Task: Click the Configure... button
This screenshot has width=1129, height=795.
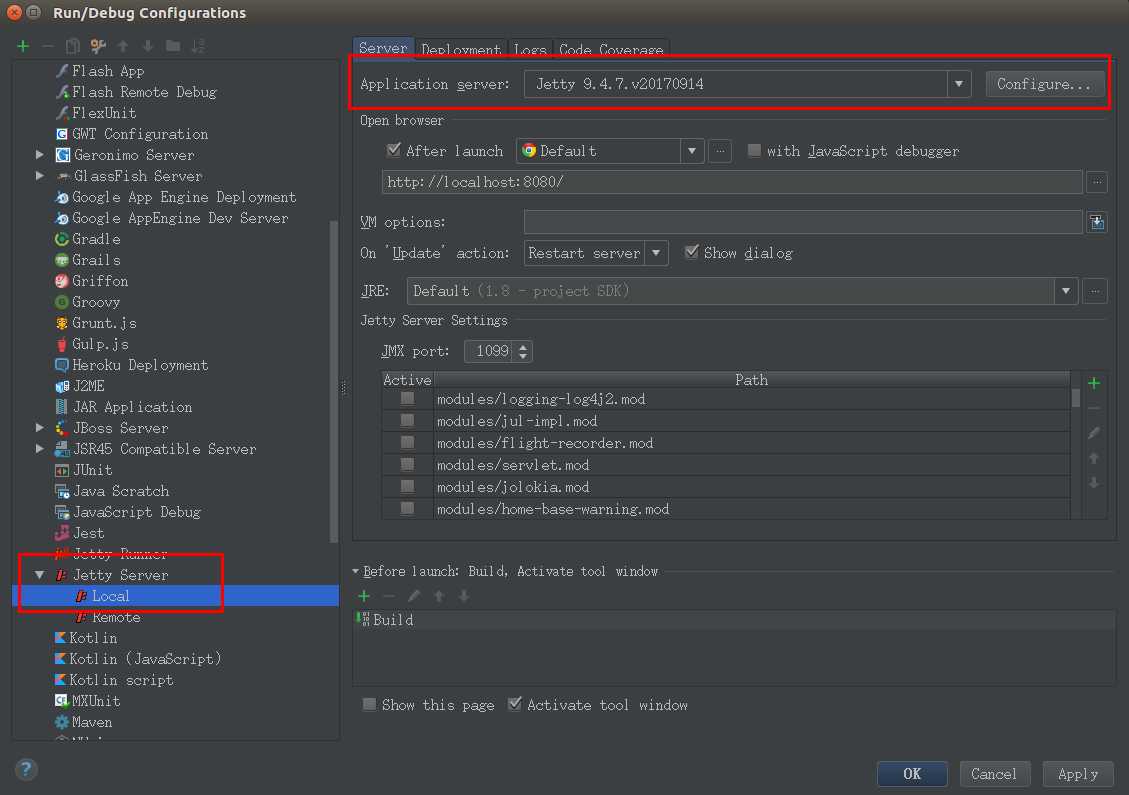Action: (x=1044, y=84)
